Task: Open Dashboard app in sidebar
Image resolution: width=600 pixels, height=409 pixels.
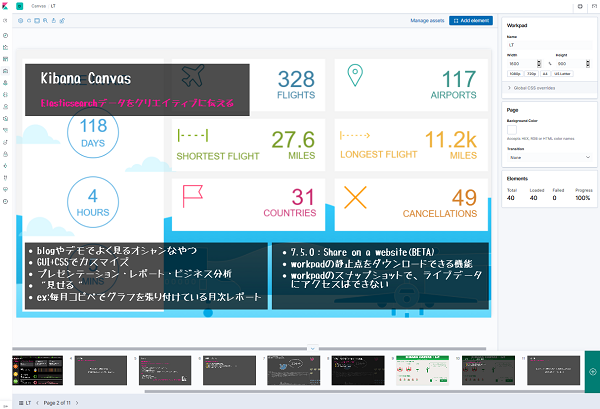Action: (5, 59)
